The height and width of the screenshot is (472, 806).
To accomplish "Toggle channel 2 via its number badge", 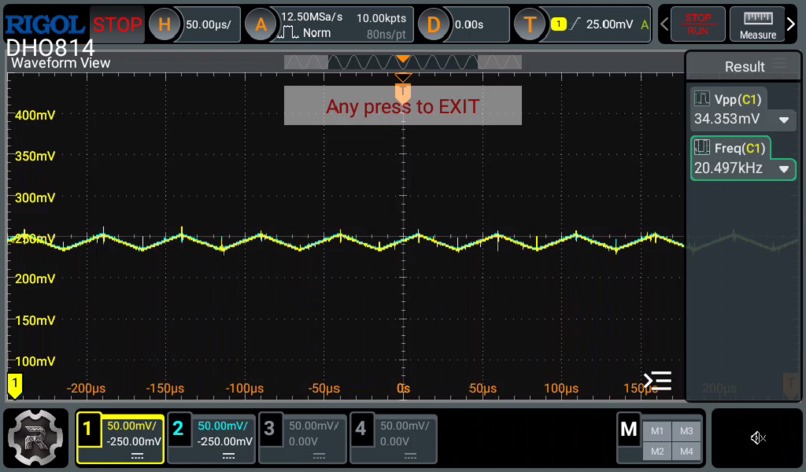I will [178, 429].
